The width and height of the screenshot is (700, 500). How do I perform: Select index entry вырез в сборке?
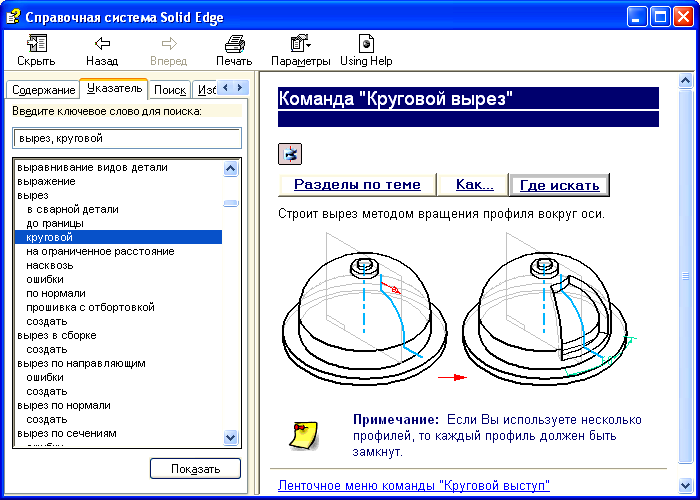click(57, 335)
